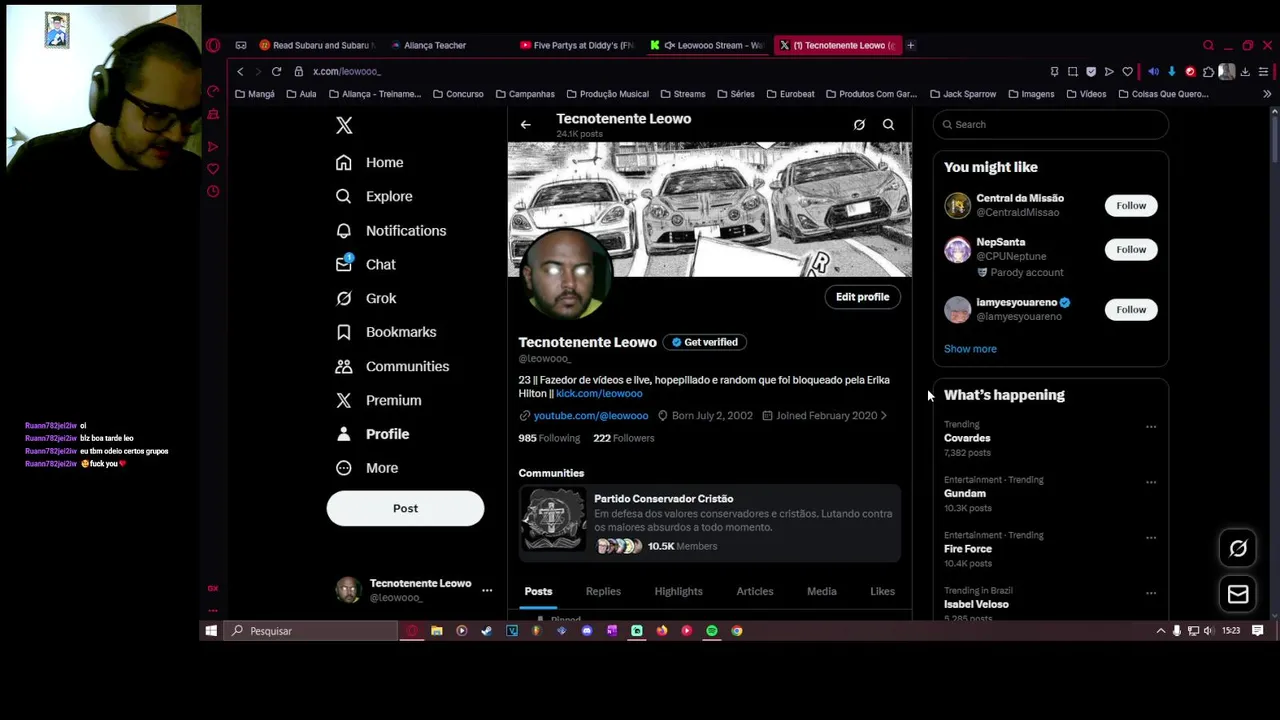Click the back arrow on profile header
The image size is (1280, 720).
[525, 125]
